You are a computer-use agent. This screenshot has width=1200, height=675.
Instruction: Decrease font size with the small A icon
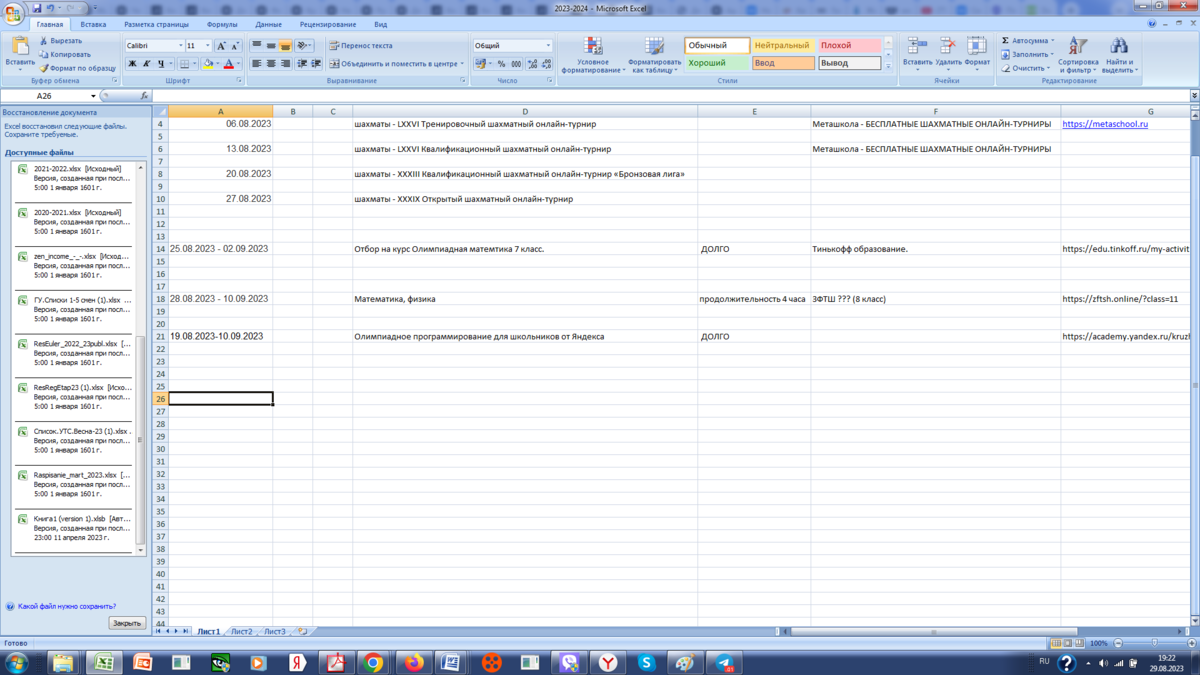[236, 46]
